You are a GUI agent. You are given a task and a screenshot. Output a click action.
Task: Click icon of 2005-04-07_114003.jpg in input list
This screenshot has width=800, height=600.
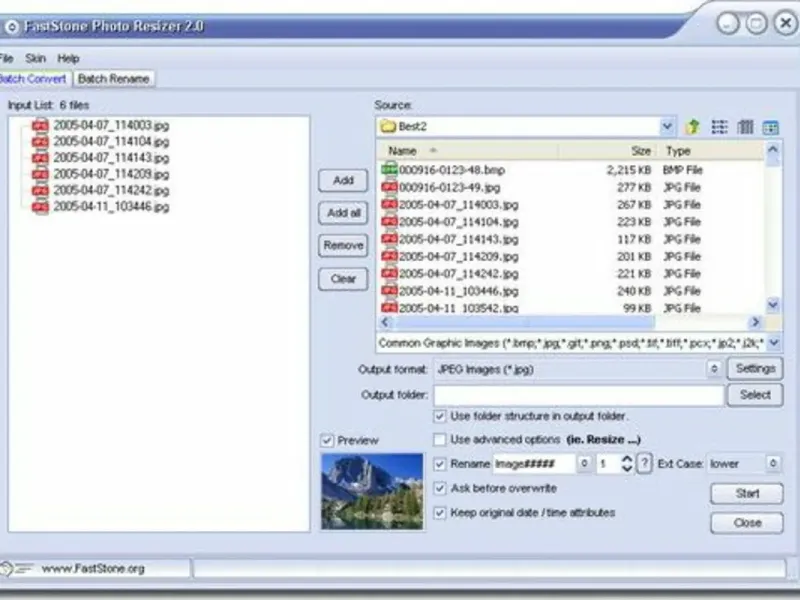(x=40, y=125)
